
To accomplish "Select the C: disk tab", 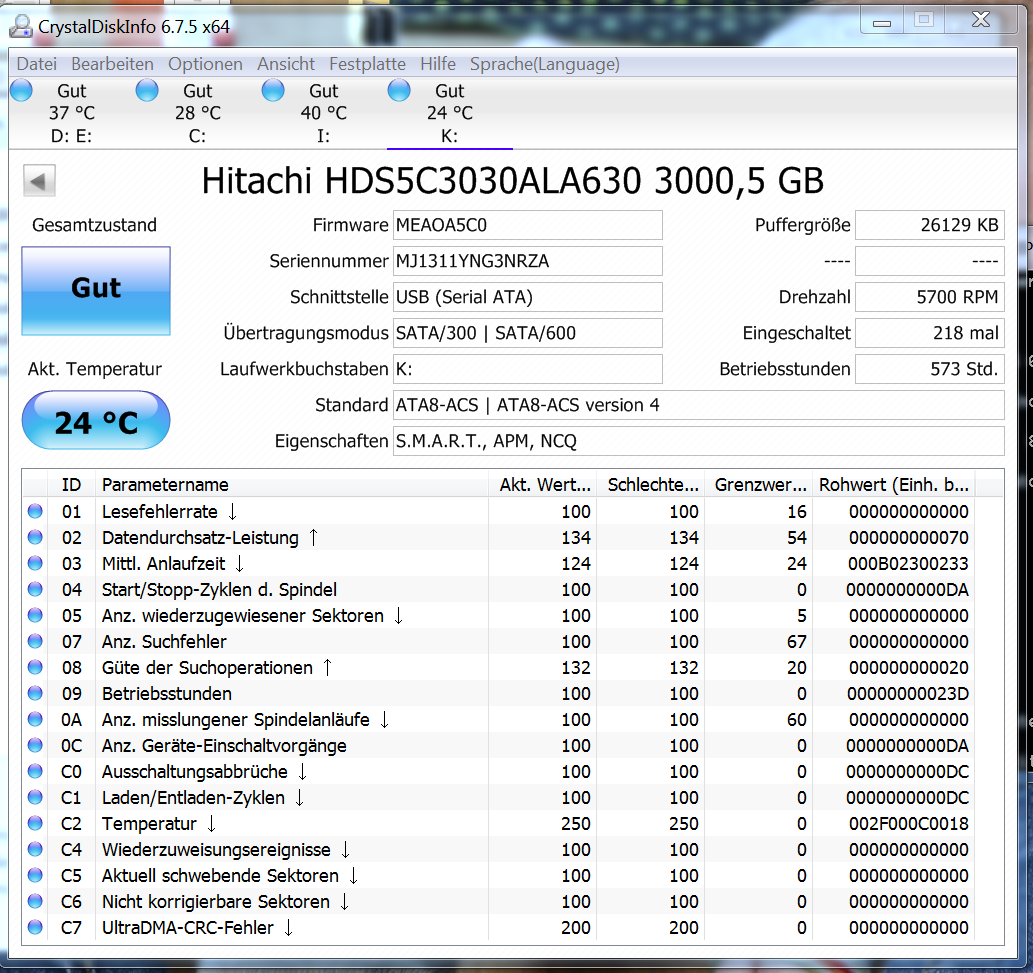I will click(197, 113).
